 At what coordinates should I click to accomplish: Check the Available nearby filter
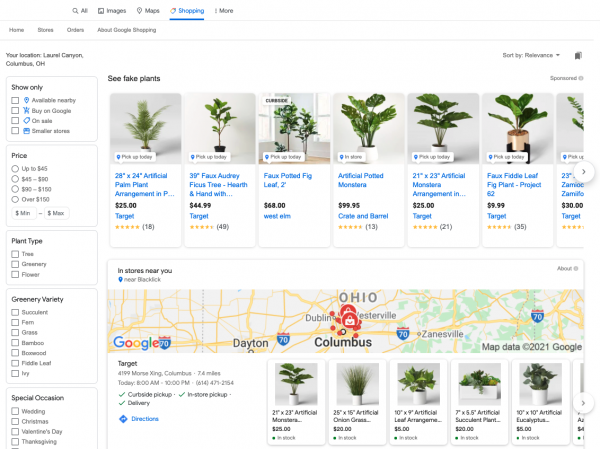(15, 101)
